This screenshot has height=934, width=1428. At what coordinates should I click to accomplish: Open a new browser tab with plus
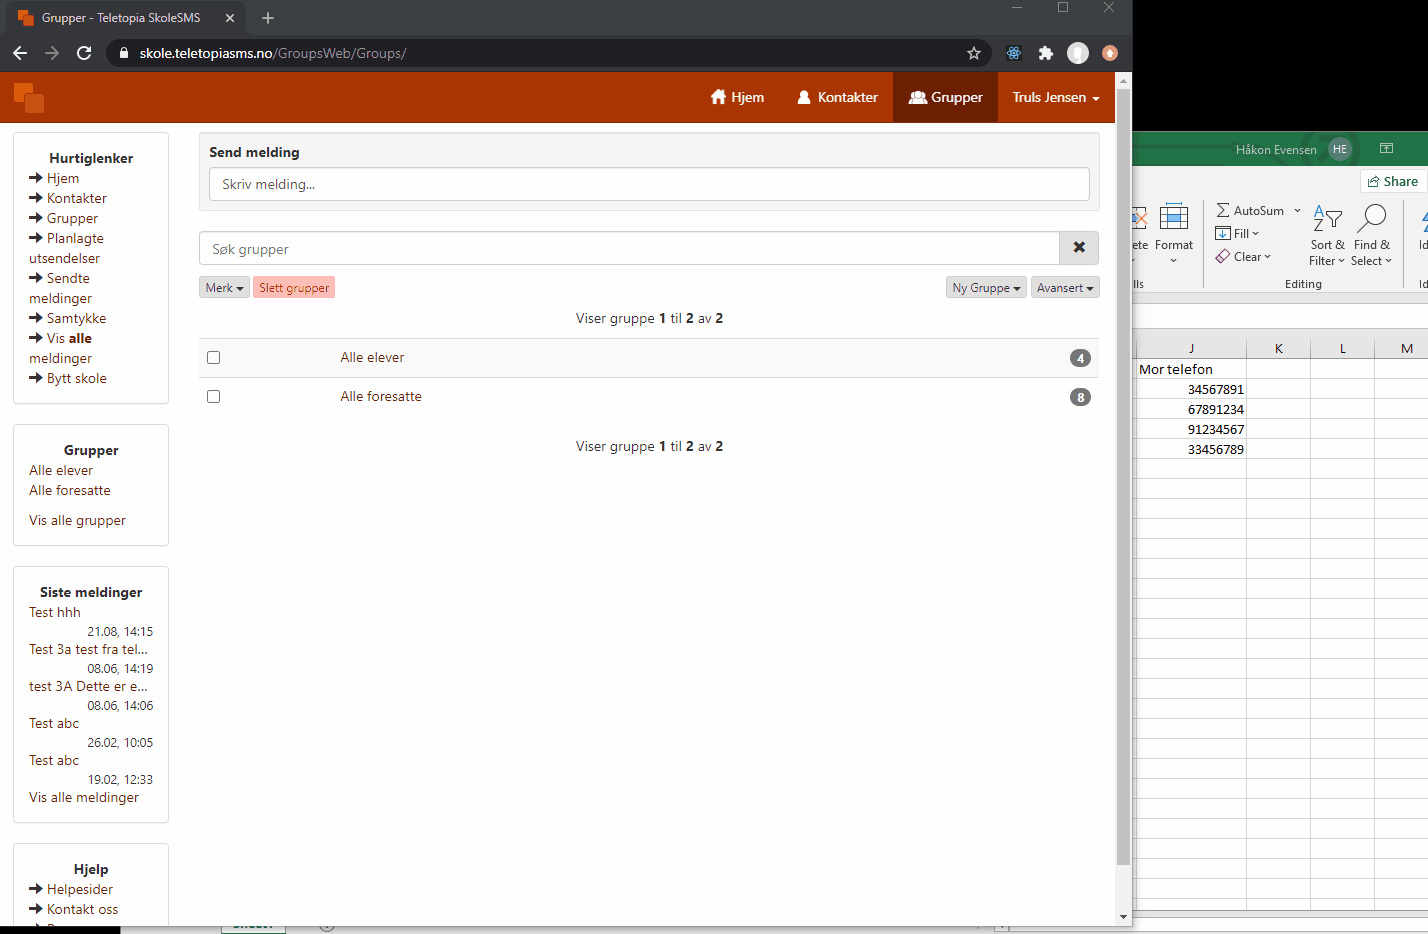[x=267, y=18]
